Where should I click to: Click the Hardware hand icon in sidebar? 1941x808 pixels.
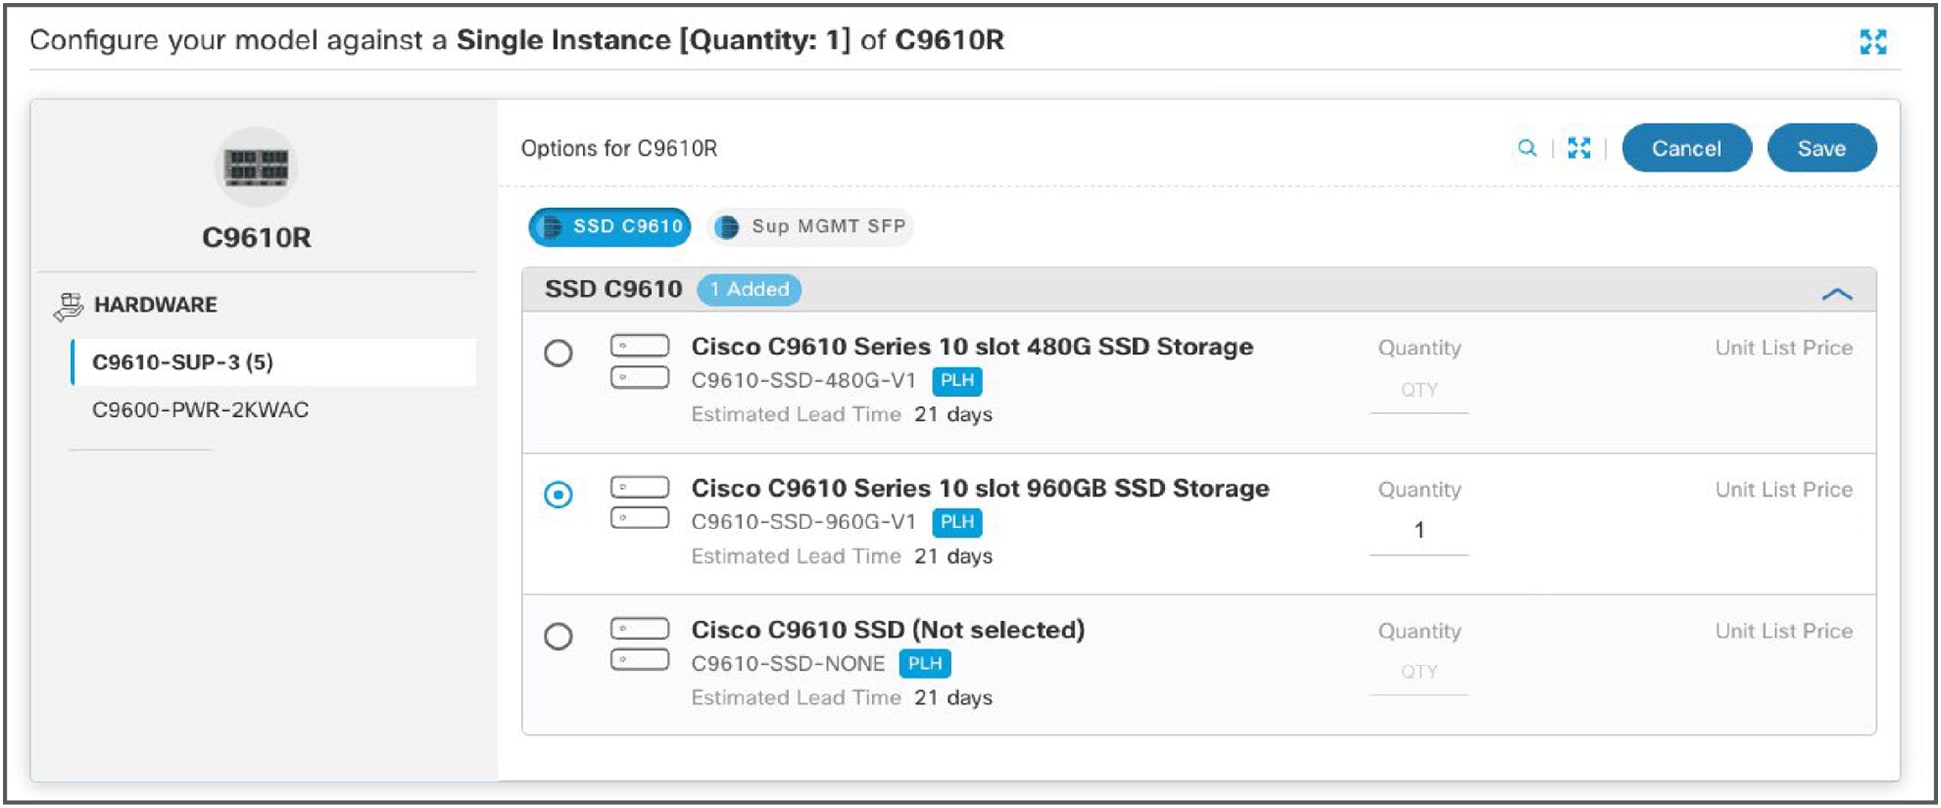coord(68,306)
